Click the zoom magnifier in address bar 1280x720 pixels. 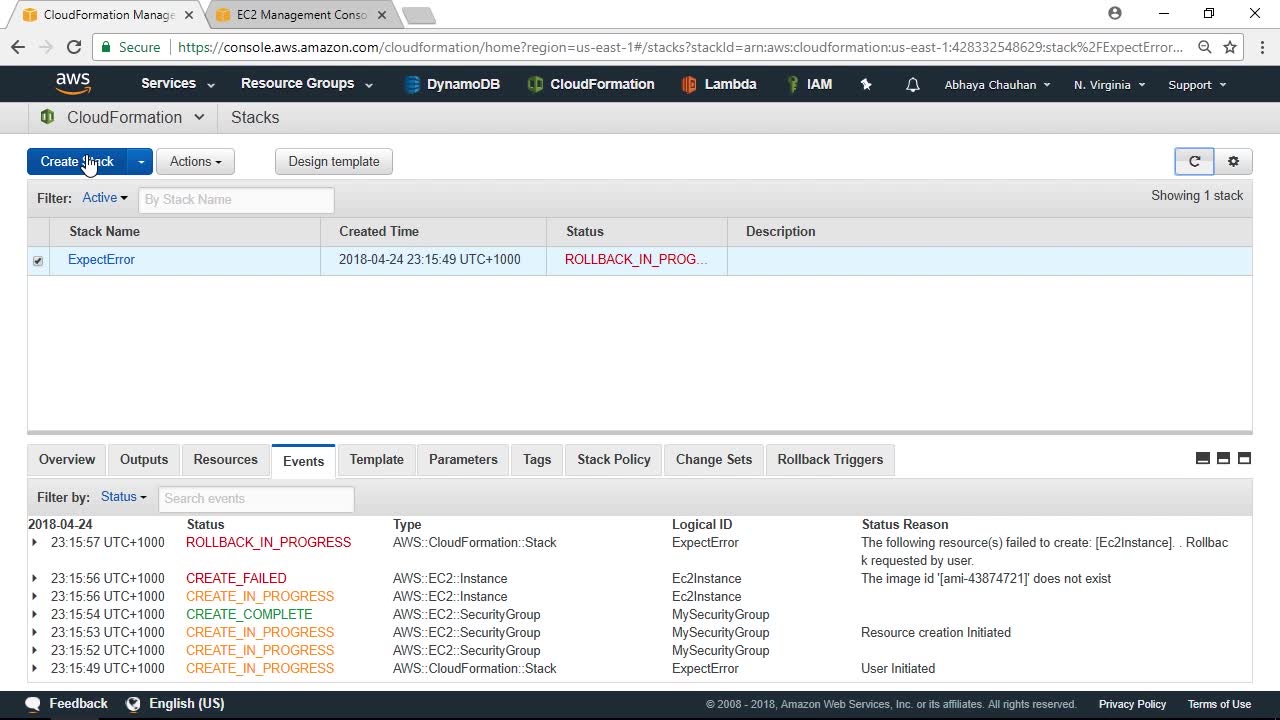pos(1205,47)
